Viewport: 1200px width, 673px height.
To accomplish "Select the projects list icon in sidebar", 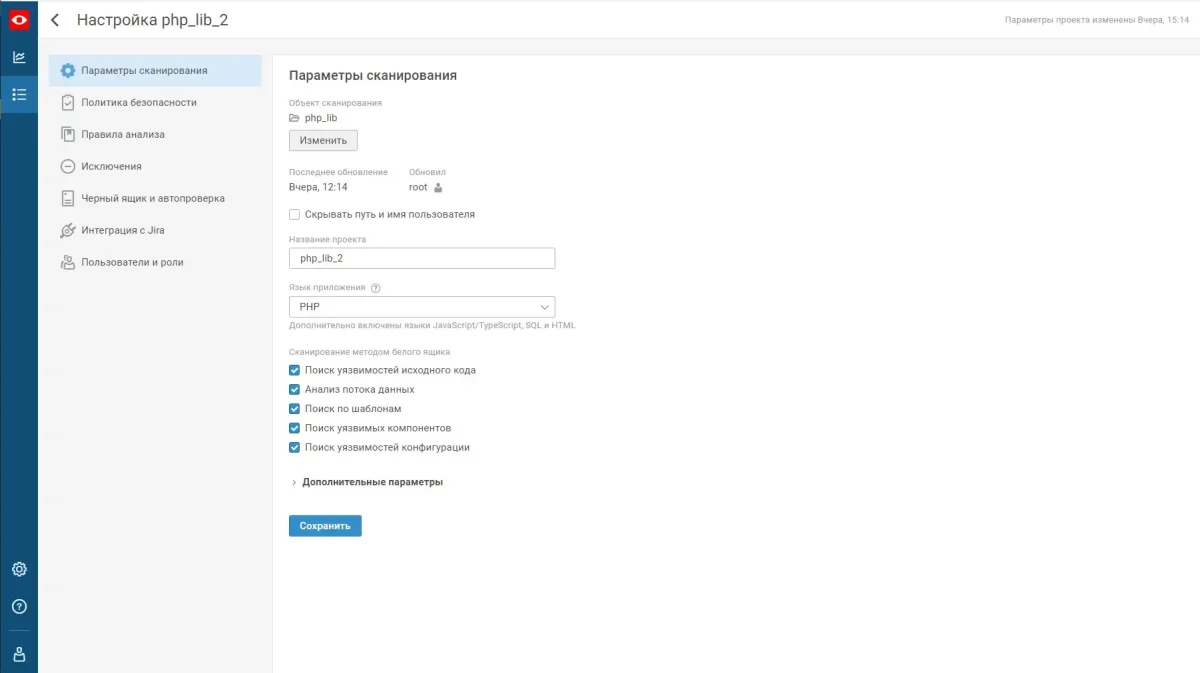I will 18,94.
